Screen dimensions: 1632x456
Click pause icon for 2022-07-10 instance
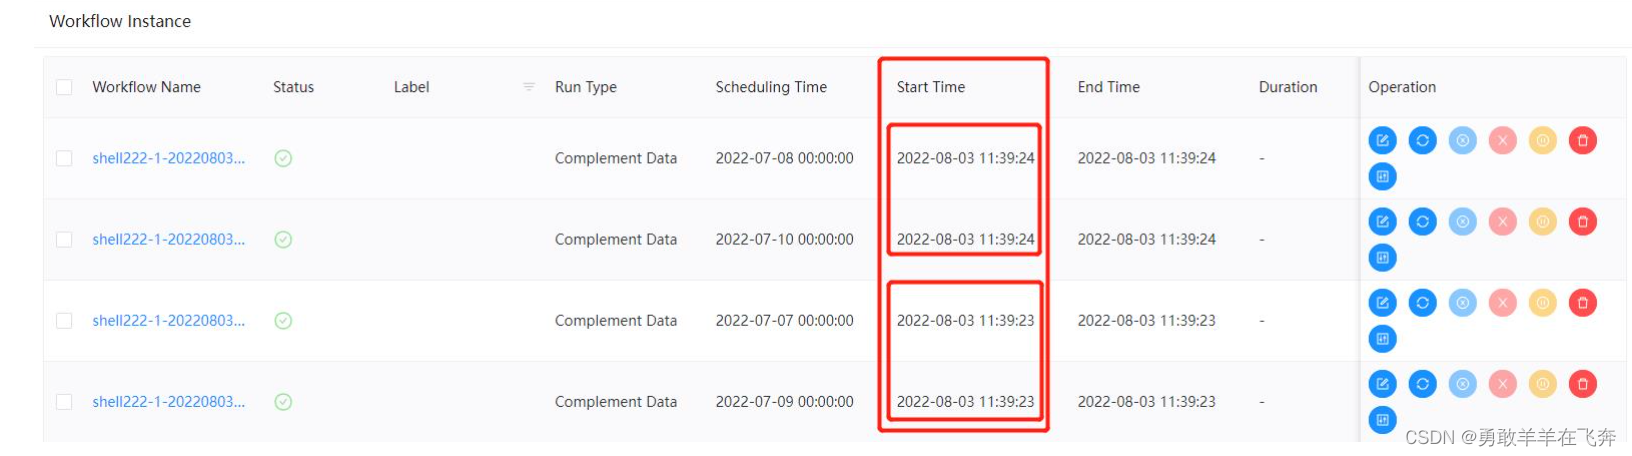pyautogui.click(x=1542, y=222)
